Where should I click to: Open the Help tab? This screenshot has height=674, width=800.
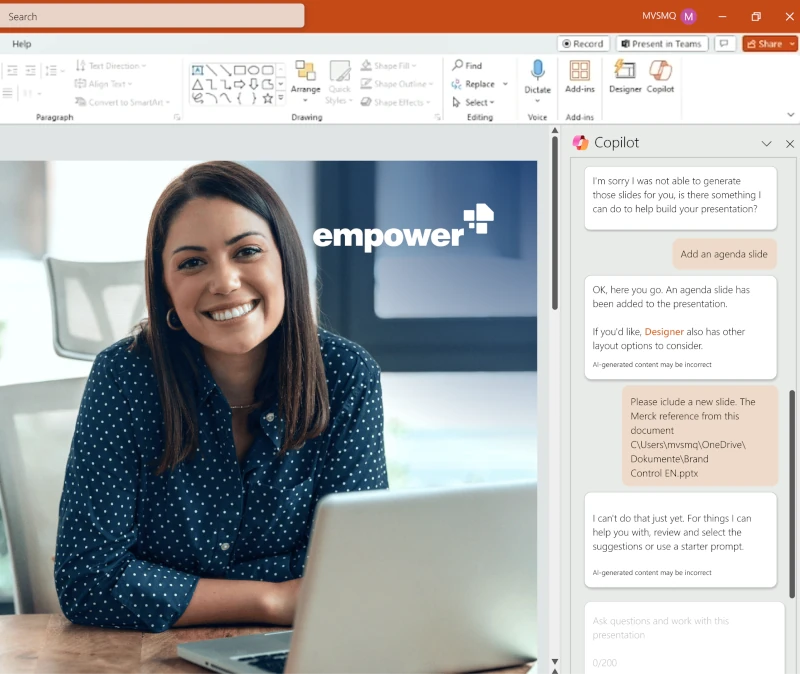tap(22, 44)
